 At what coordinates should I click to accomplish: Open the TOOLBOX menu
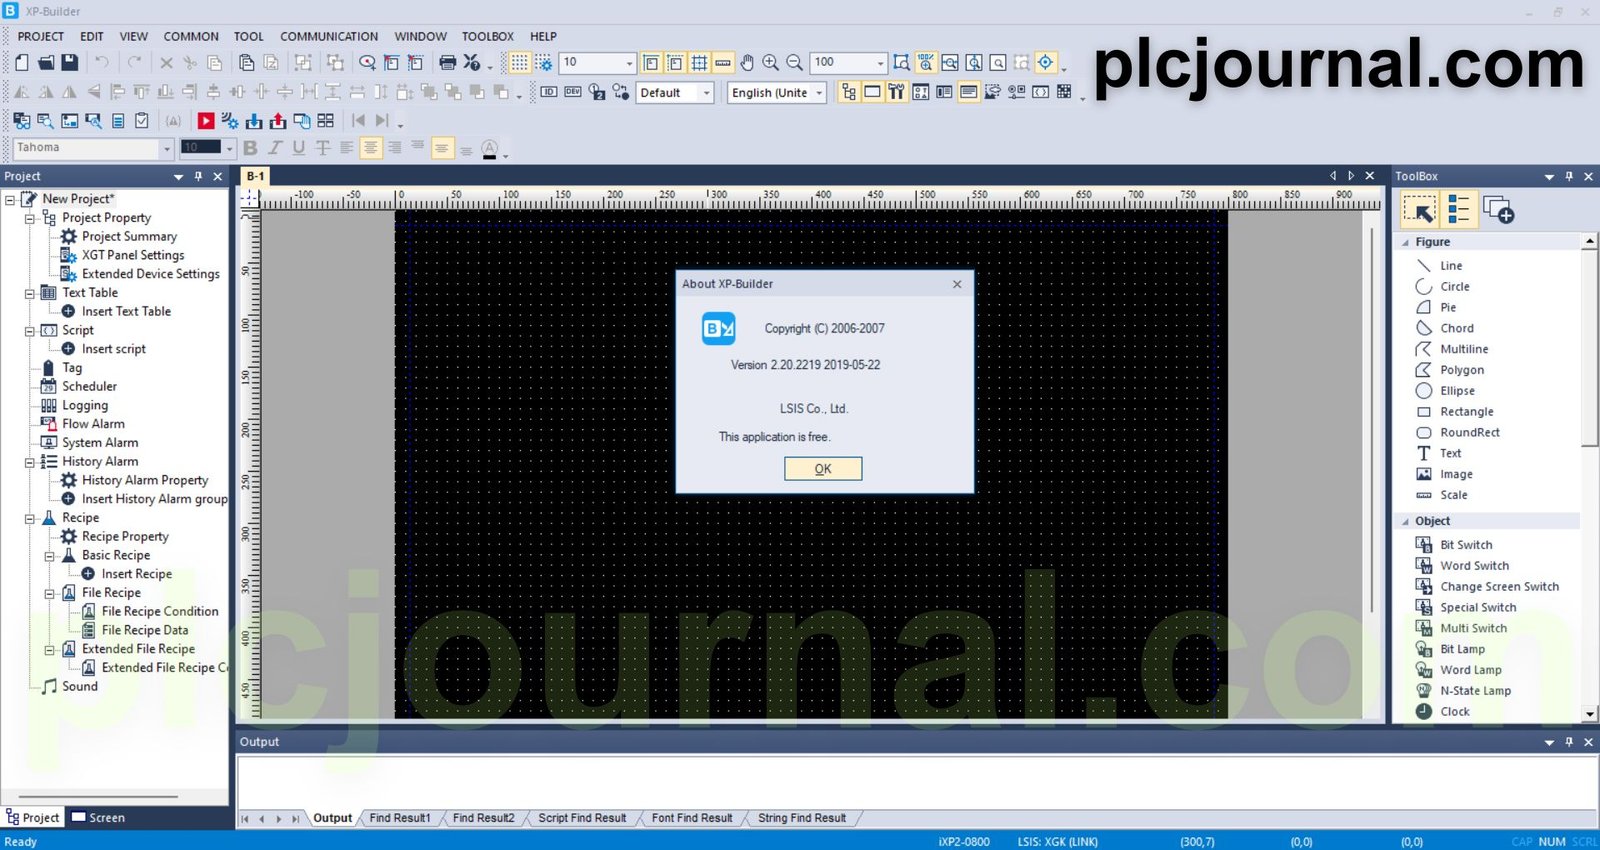pyautogui.click(x=487, y=36)
